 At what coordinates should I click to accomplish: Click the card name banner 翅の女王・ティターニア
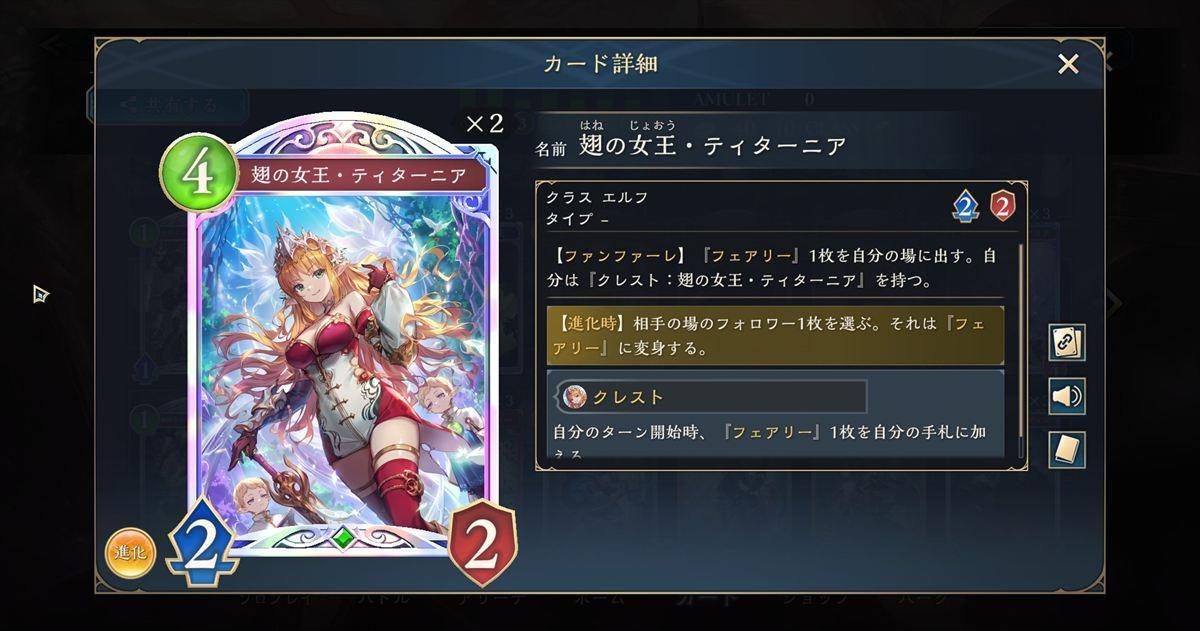359,175
